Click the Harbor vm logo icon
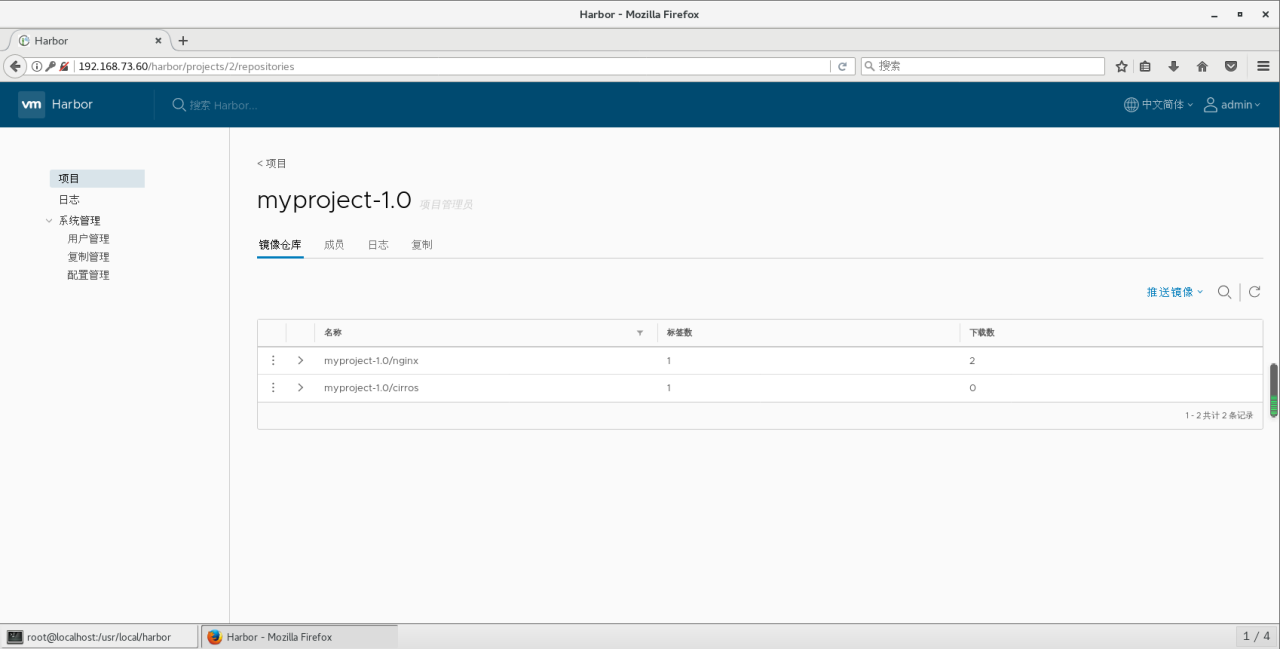Screen dimensions: 1280x649 [x=30, y=104]
